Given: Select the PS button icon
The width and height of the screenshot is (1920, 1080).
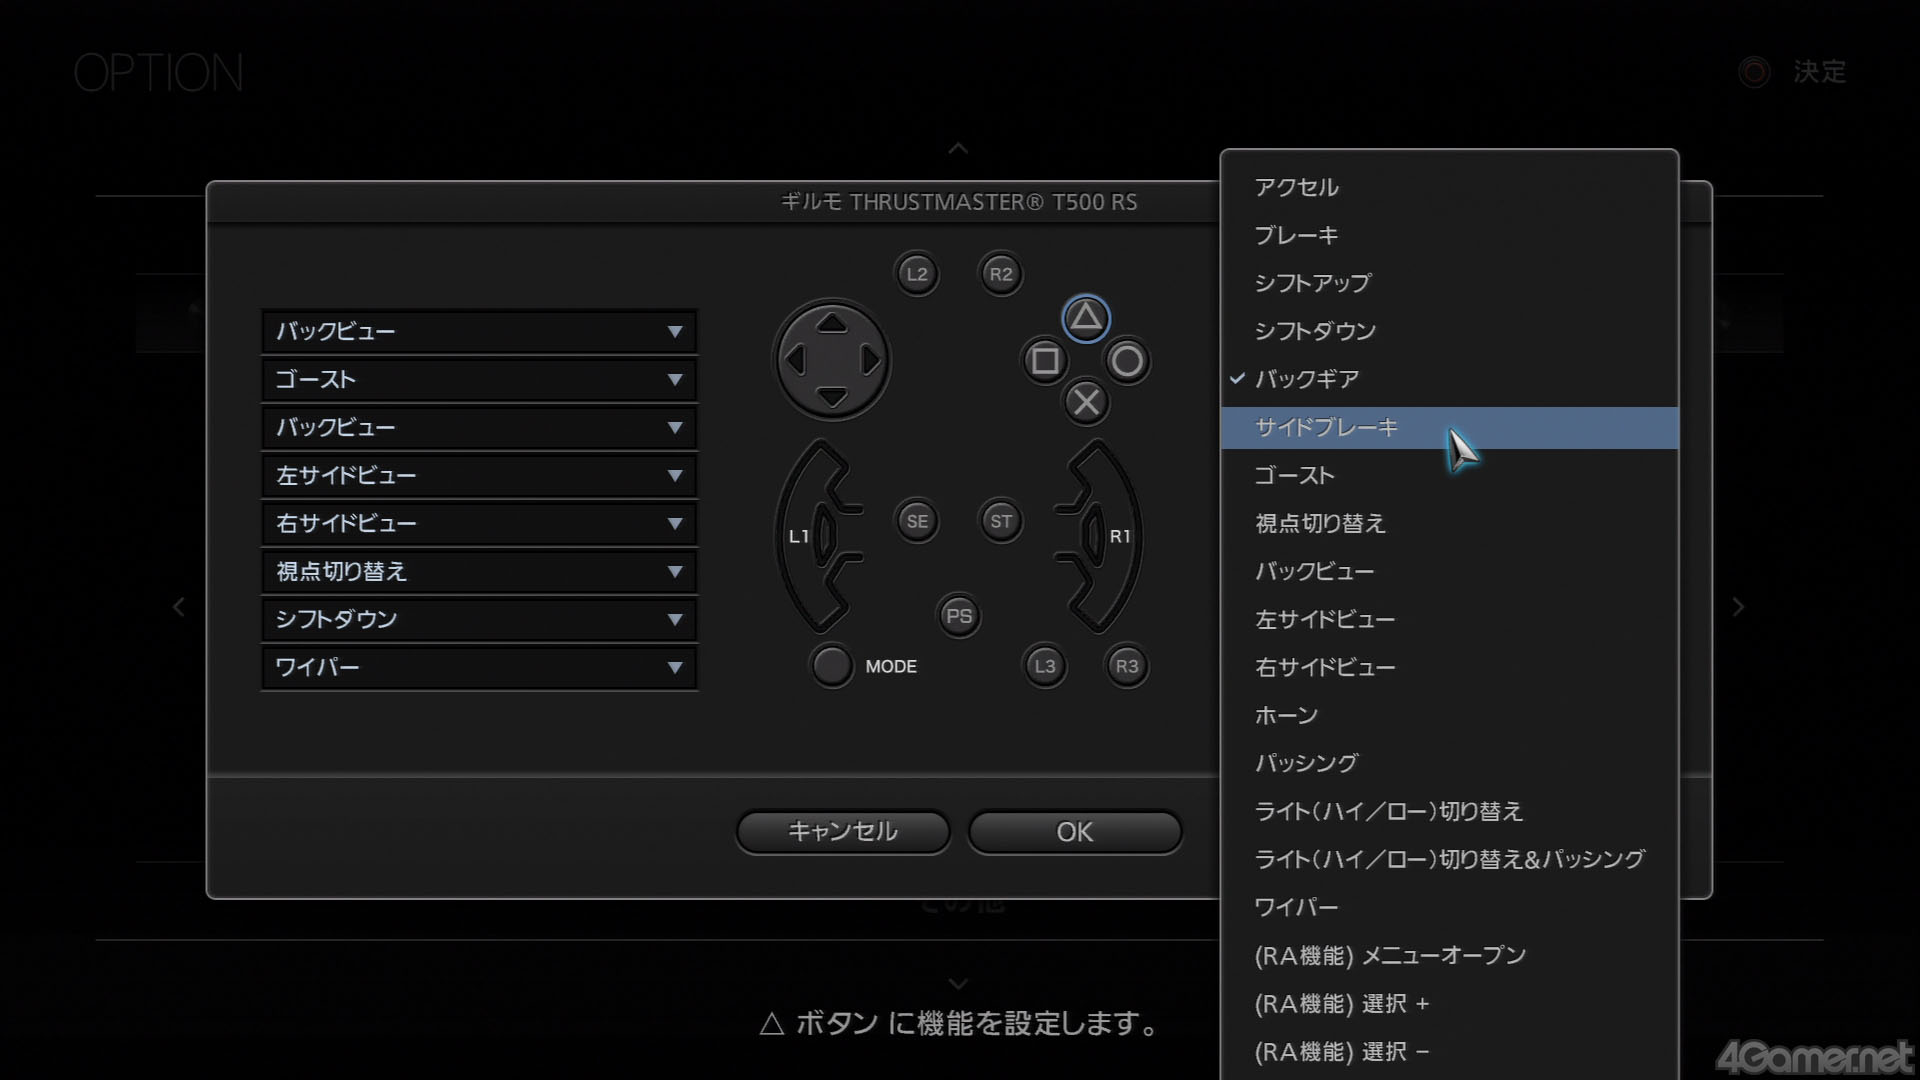Looking at the screenshot, I should point(959,616).
